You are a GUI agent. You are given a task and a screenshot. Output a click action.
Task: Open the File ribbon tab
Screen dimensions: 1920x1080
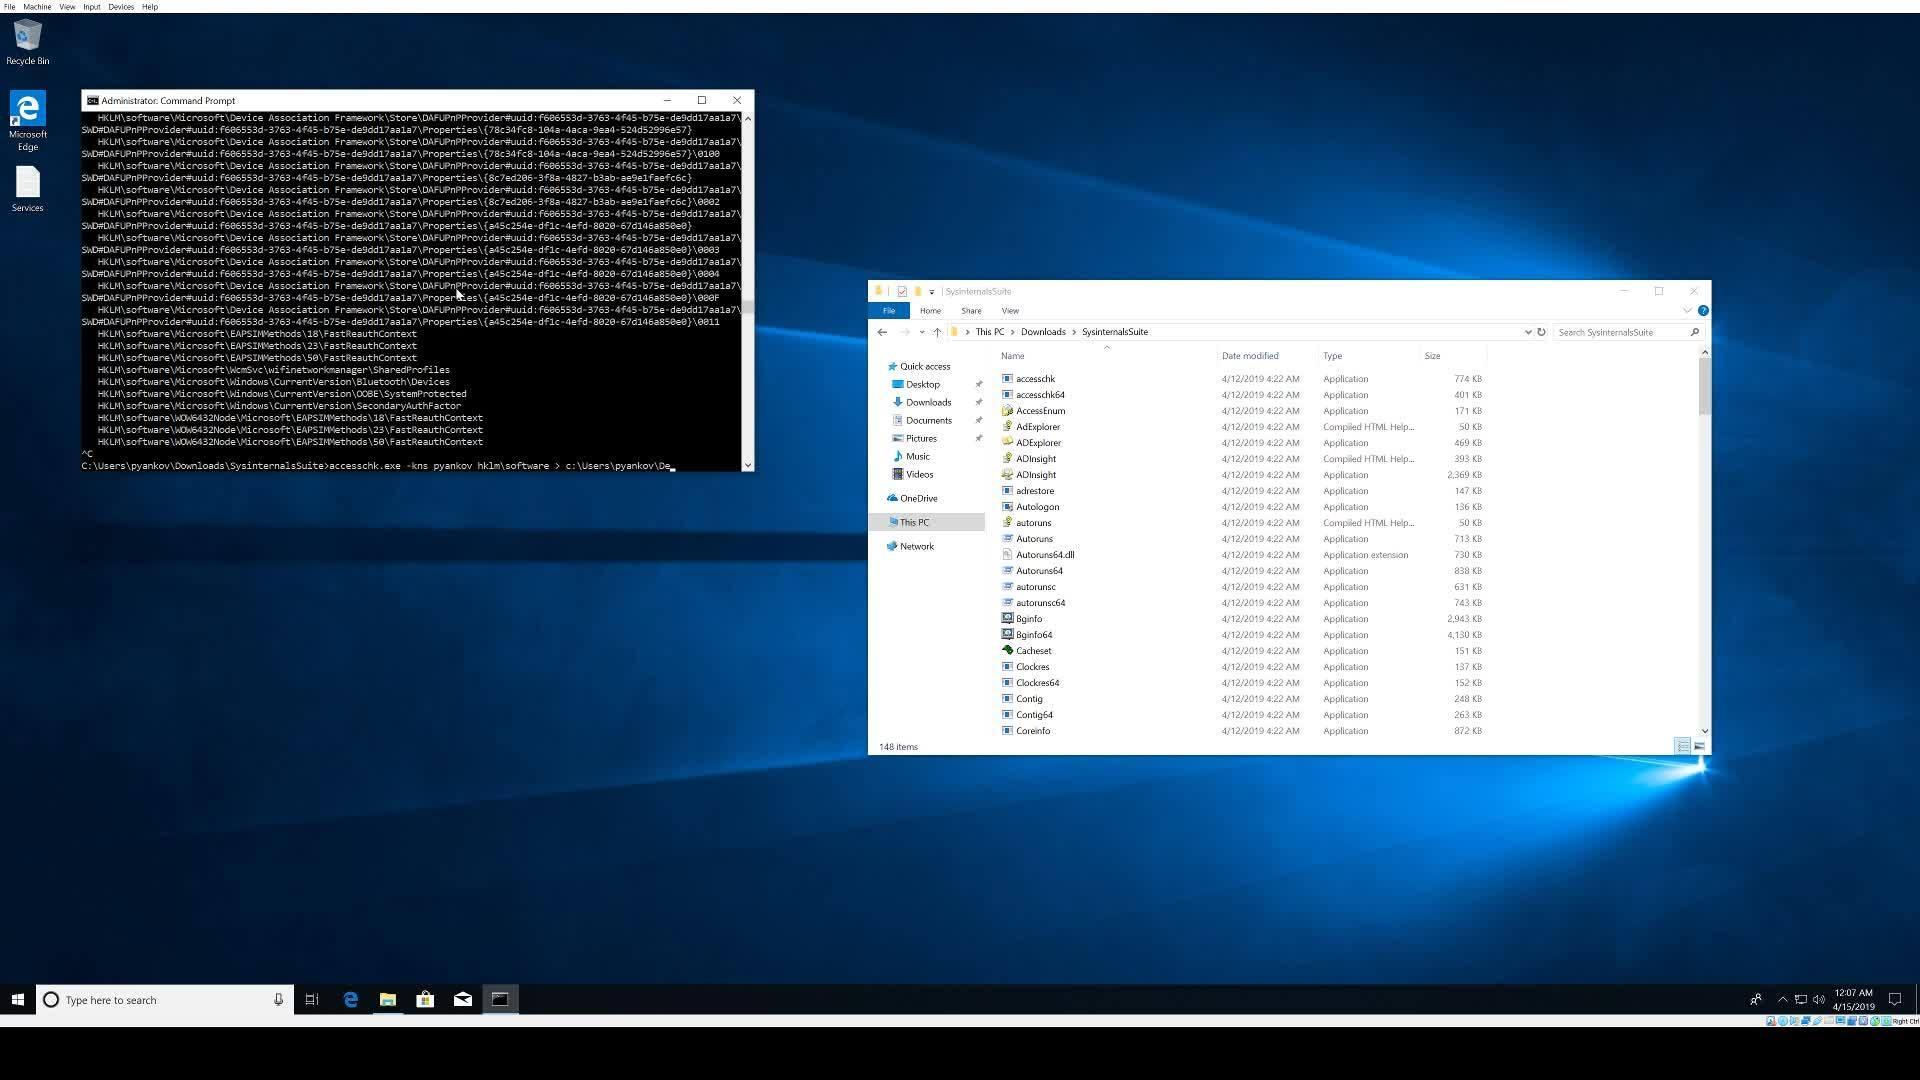(888, 311)
